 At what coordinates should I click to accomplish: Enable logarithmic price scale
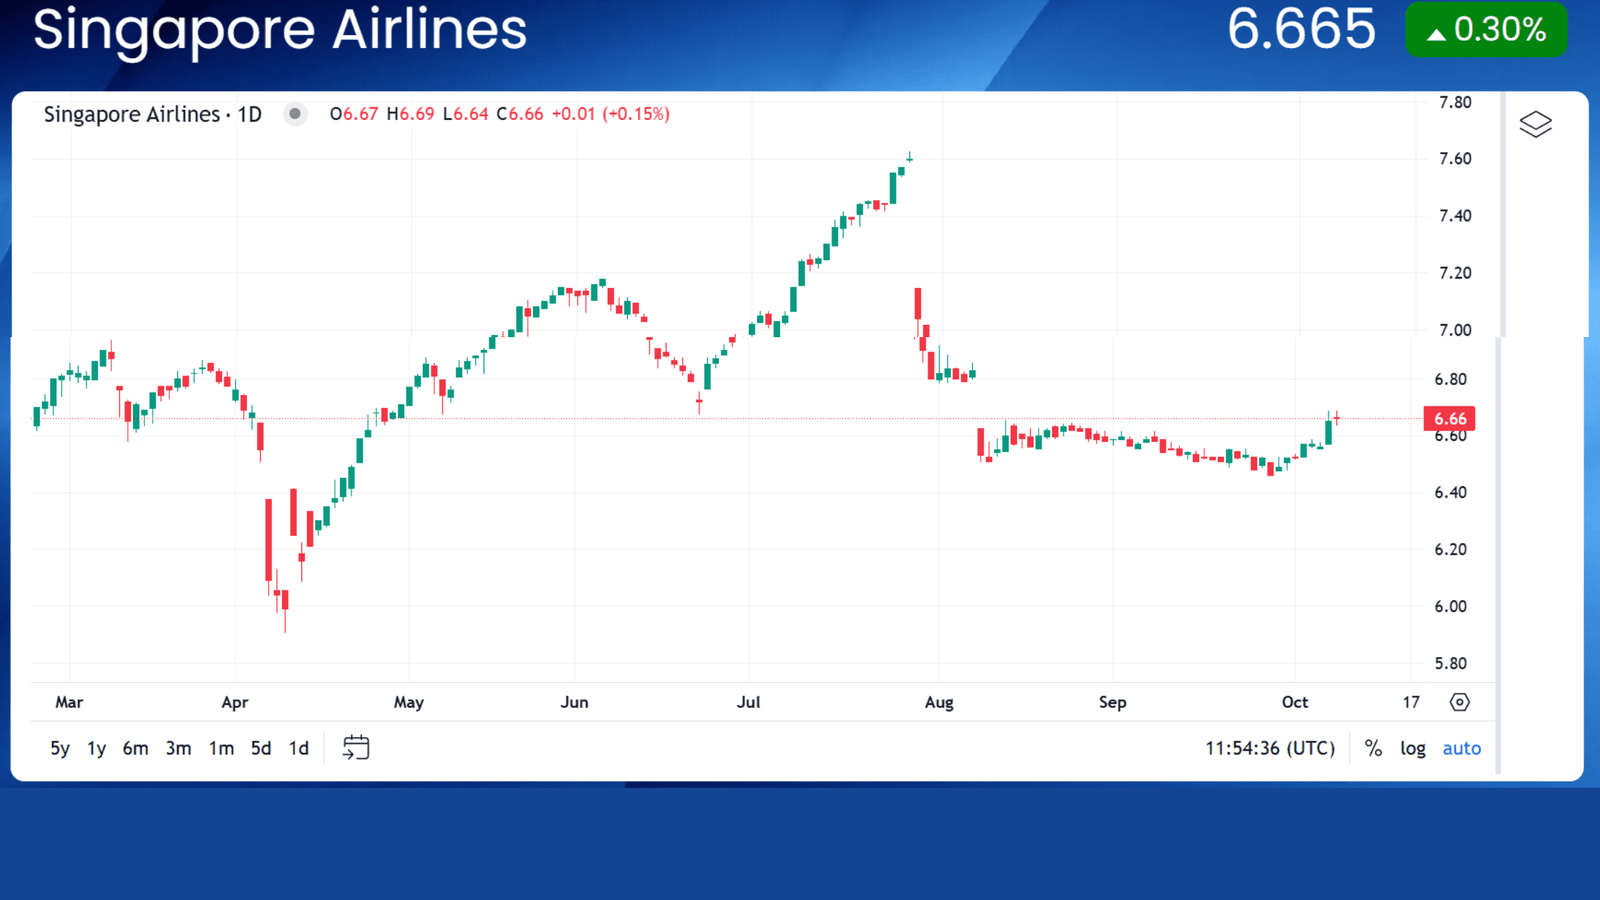1413,747
